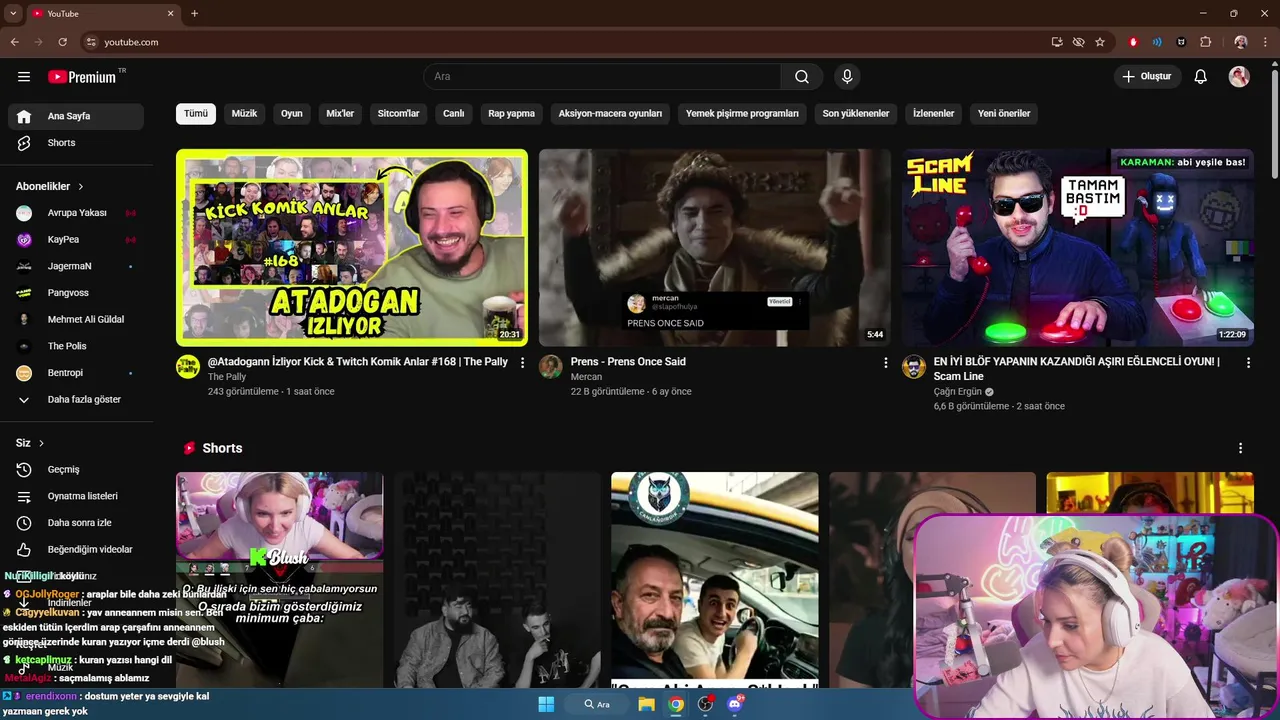Open Oynatma listeleri playlists
1280x720 pixels.
[76, 496]
